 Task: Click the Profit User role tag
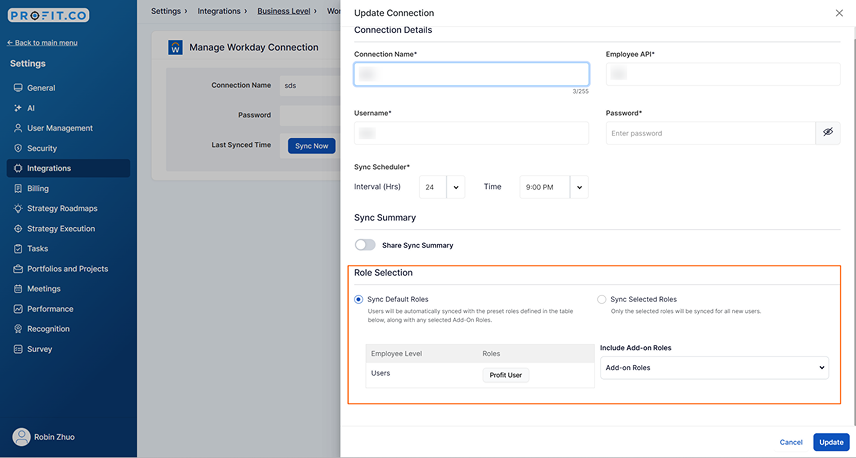(x=506, y=375)
